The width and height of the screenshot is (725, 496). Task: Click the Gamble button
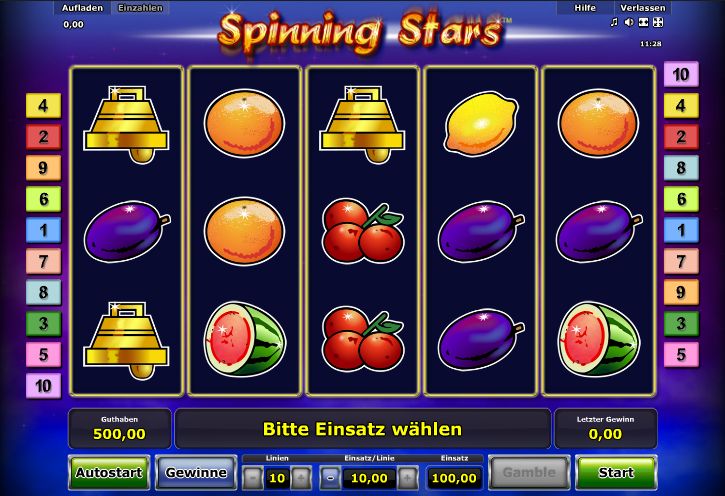point(529,472)
